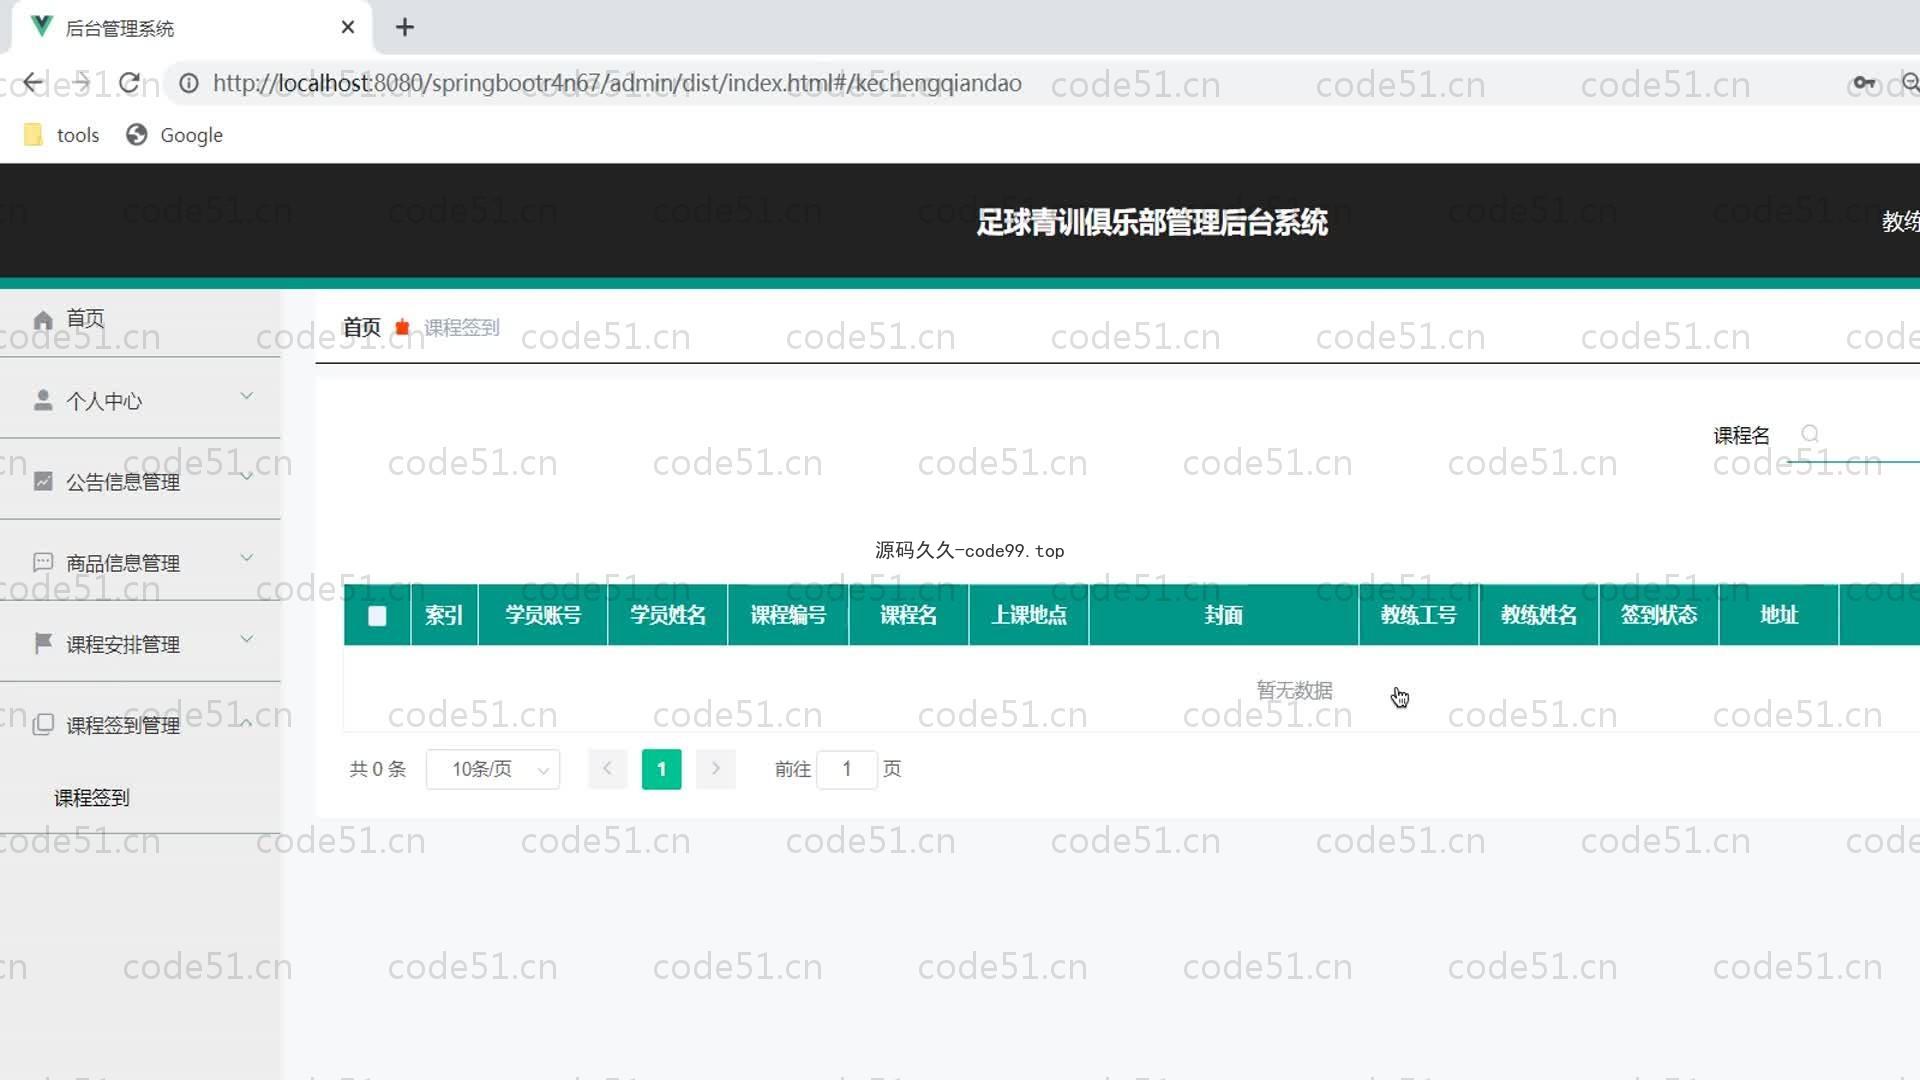
Task: Click the 上课地点 column header
Action: [1029, 615]
